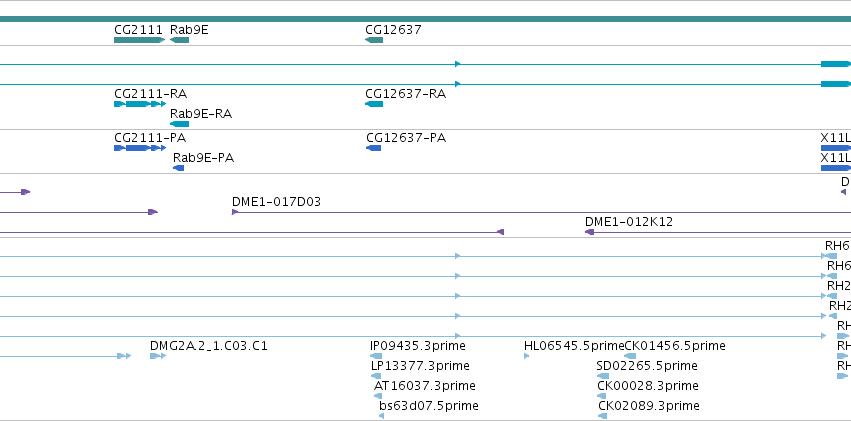Click the LP13377.3prime label
The image size is (851, 421).
pos(420,366)
